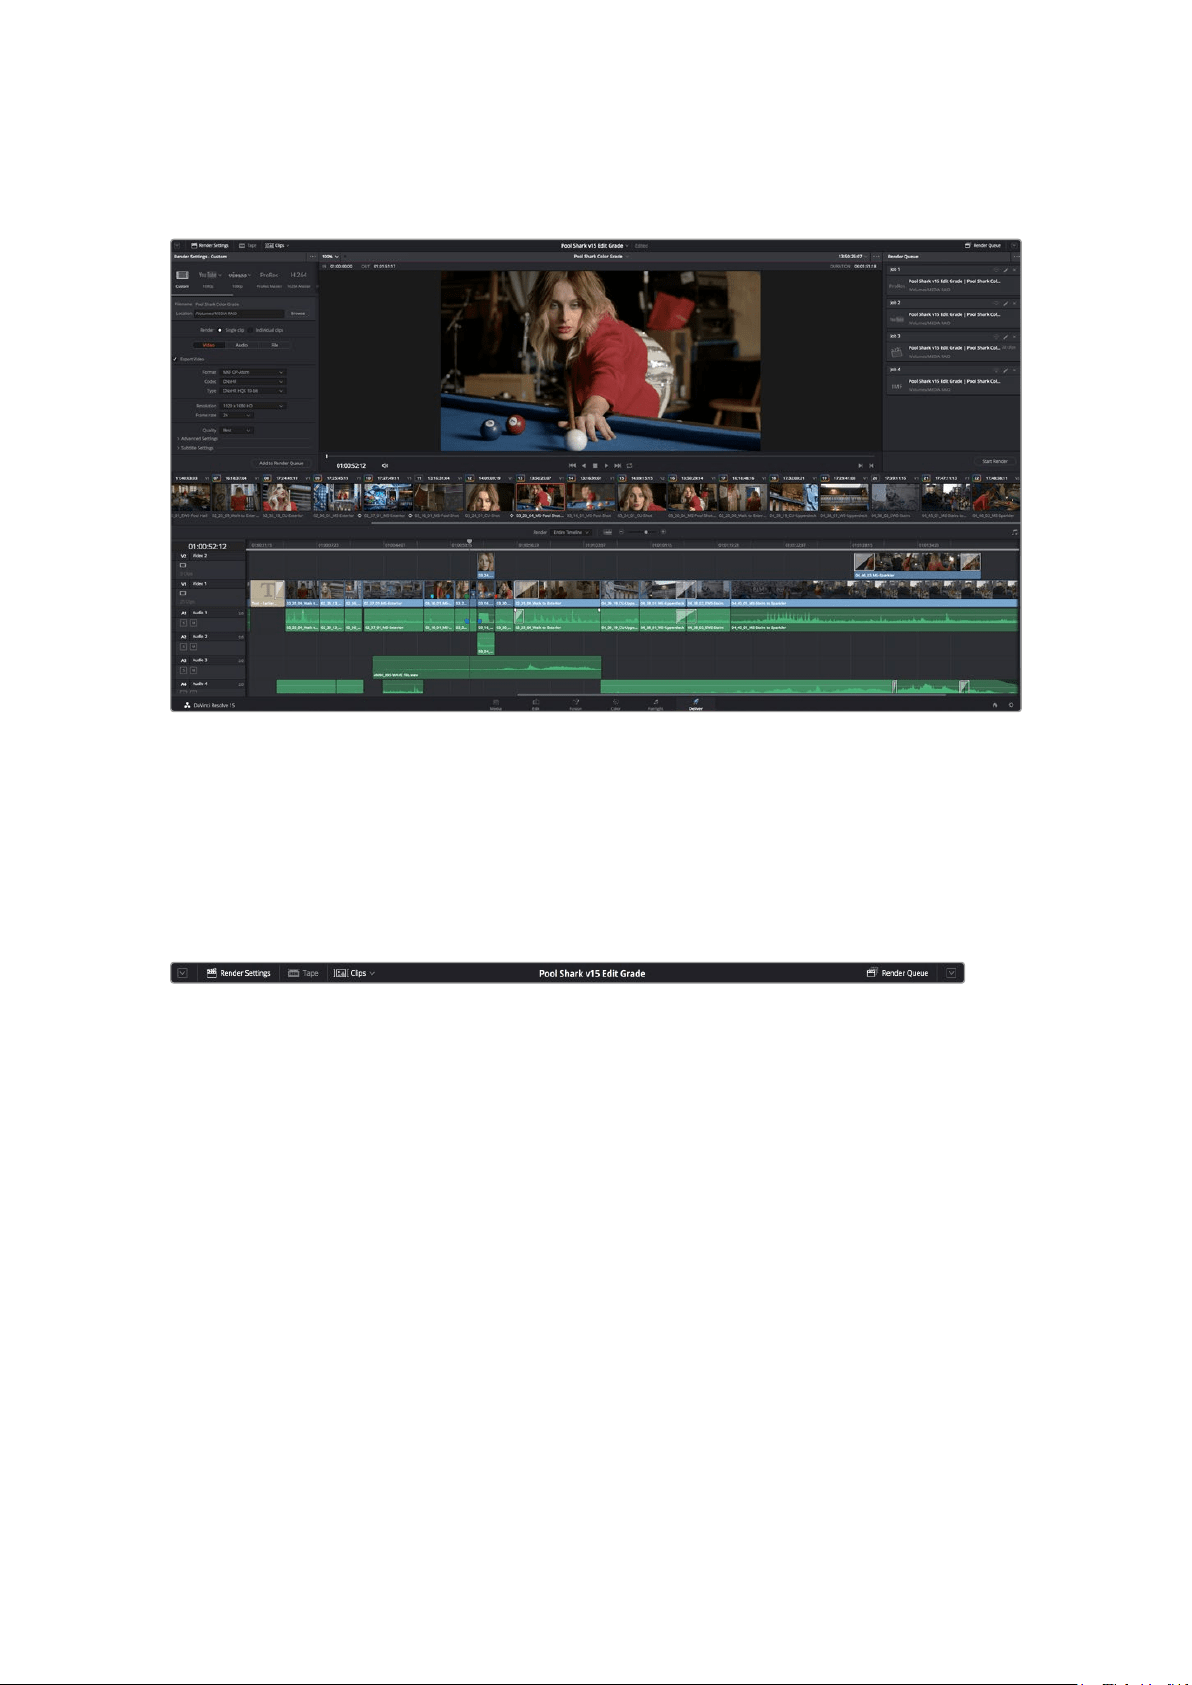Switch to the Audio settings tab
The height and width of the screenshot is (1685, 1192).
(241, 345)
